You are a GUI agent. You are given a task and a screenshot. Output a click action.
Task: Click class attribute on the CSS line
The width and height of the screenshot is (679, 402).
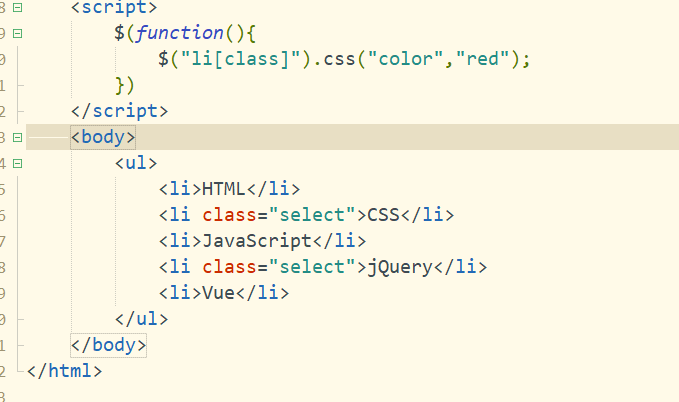229,215
